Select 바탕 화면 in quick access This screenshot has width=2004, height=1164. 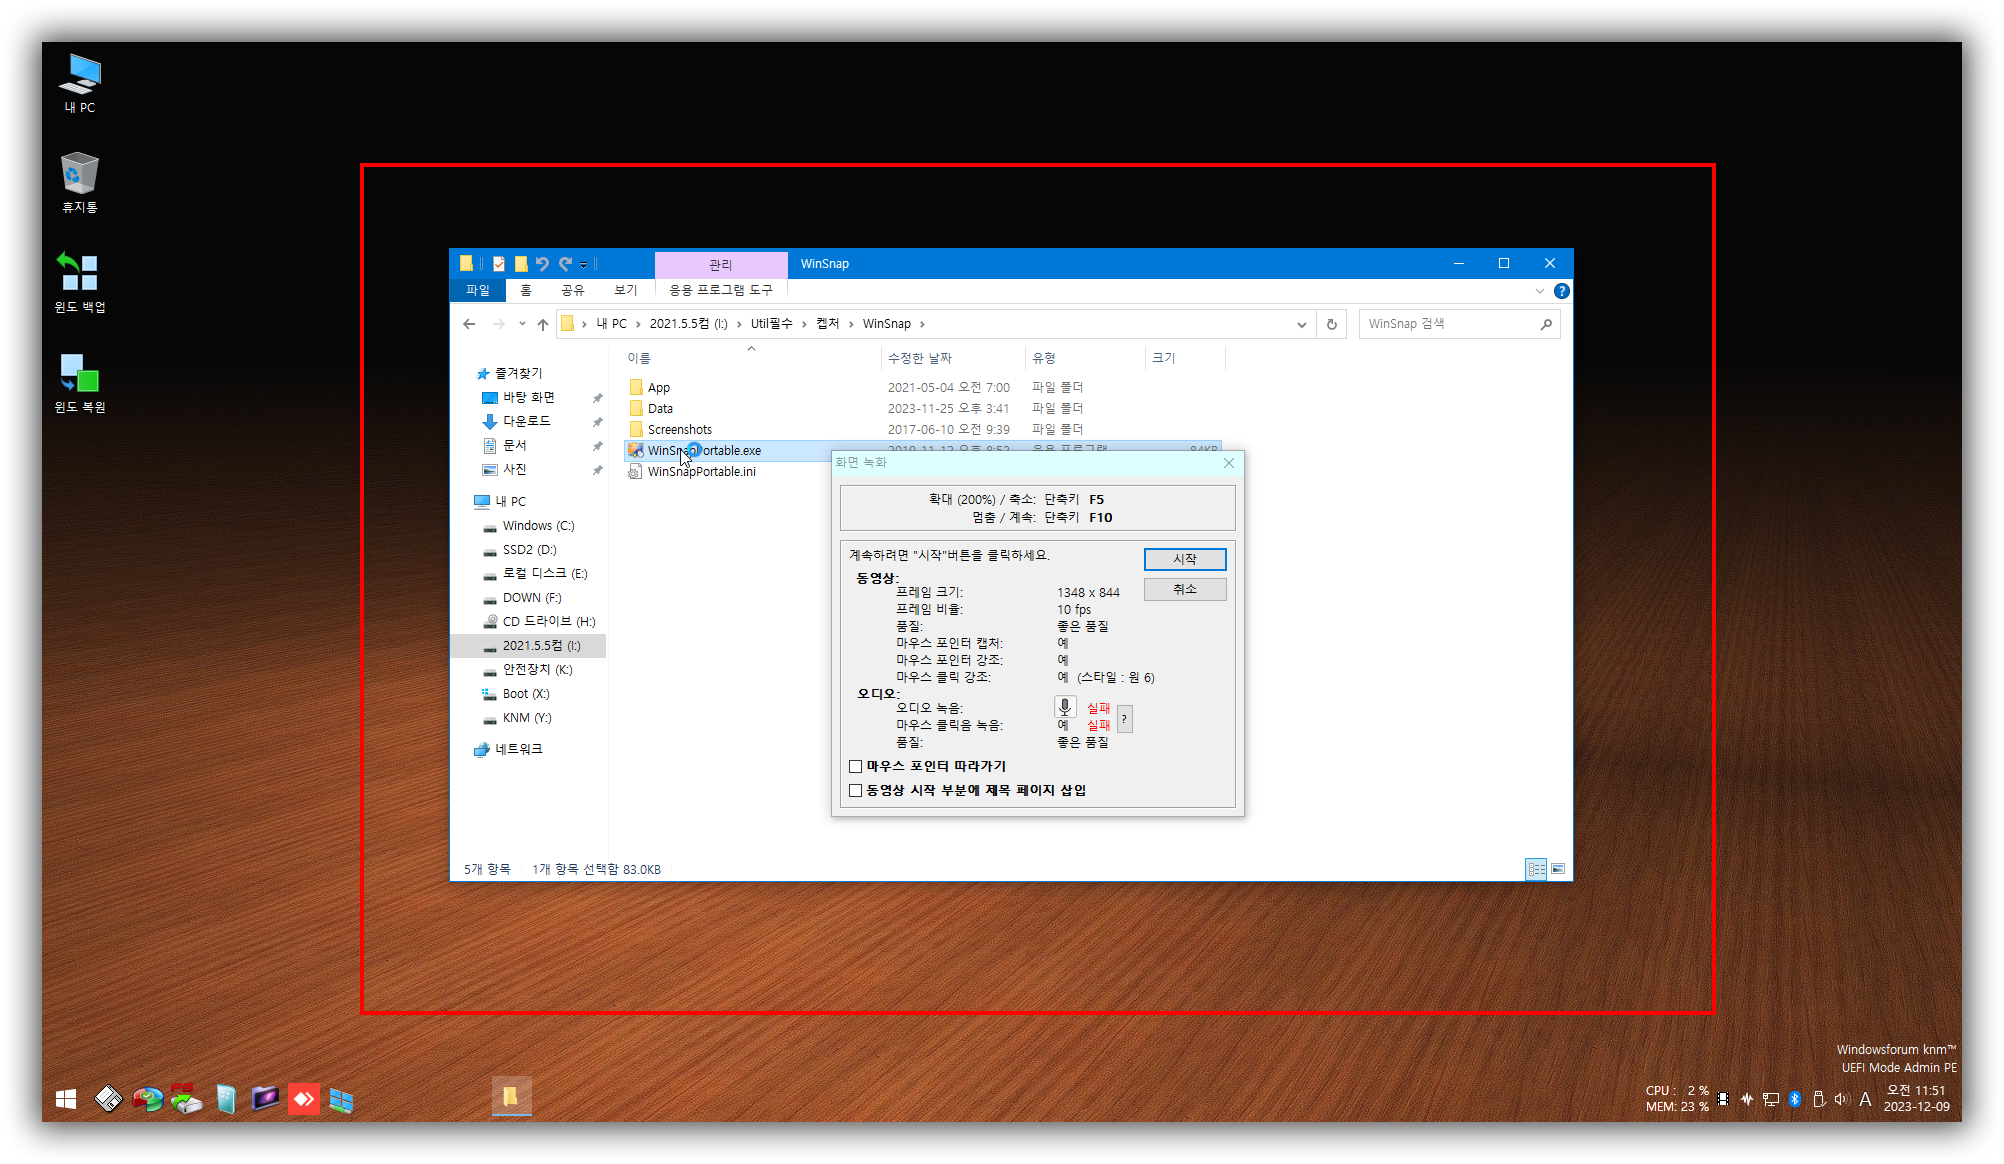pos(528,398)
